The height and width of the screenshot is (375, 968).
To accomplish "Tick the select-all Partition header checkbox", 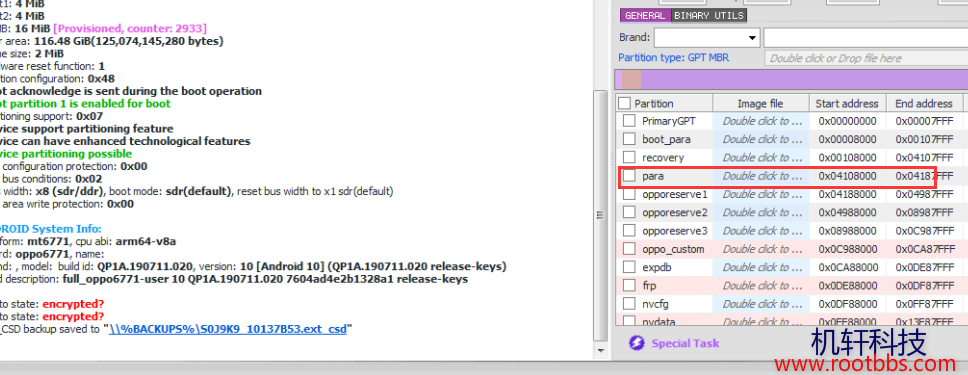I will coord(625,103).
